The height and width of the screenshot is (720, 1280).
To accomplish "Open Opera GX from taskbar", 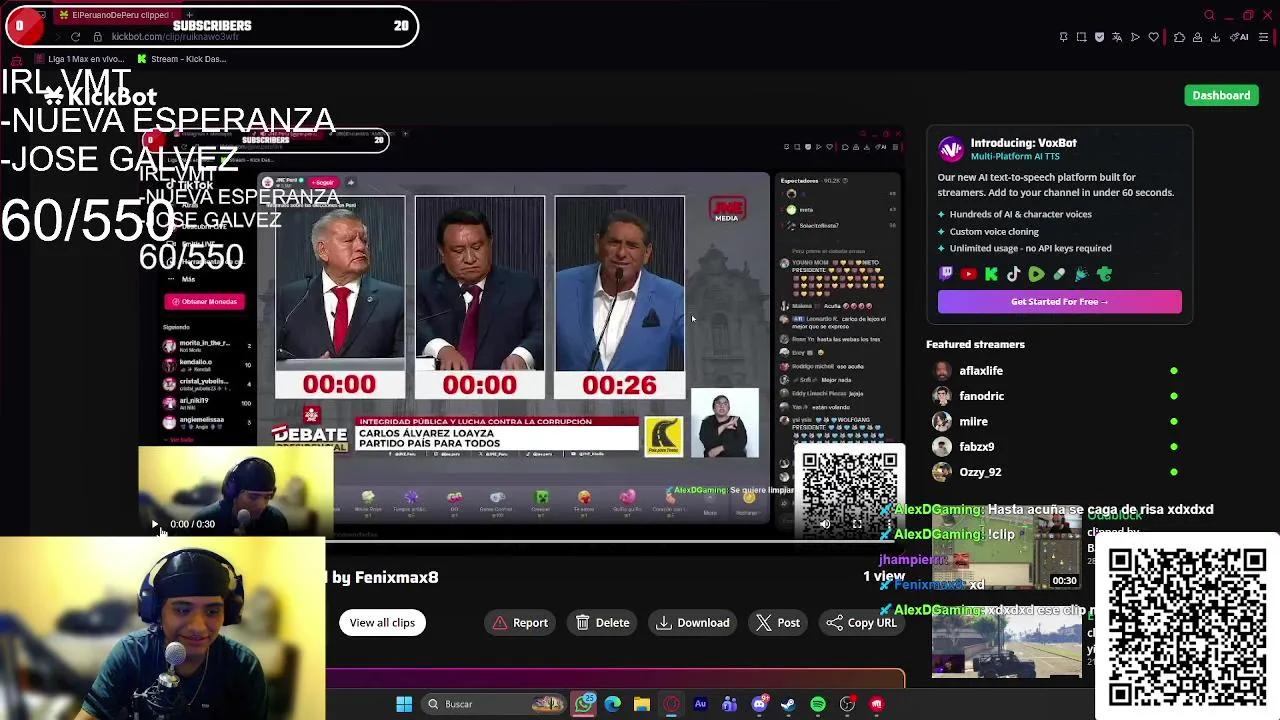I will click(x=671, y=704).
